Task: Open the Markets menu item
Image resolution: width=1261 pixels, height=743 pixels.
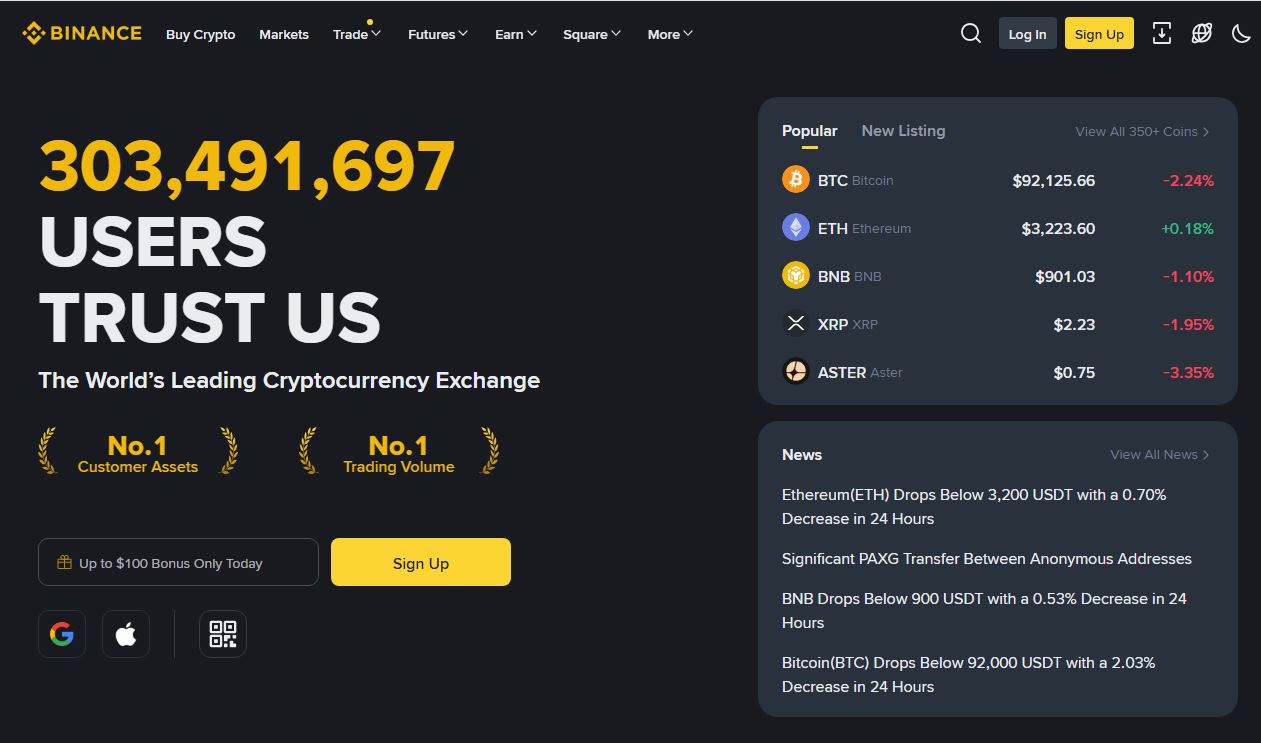Action: click(284, 34)
